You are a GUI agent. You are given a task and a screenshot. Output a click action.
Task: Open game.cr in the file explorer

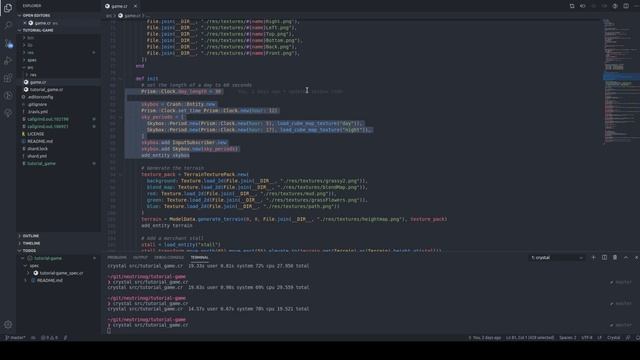pos(38,82)
